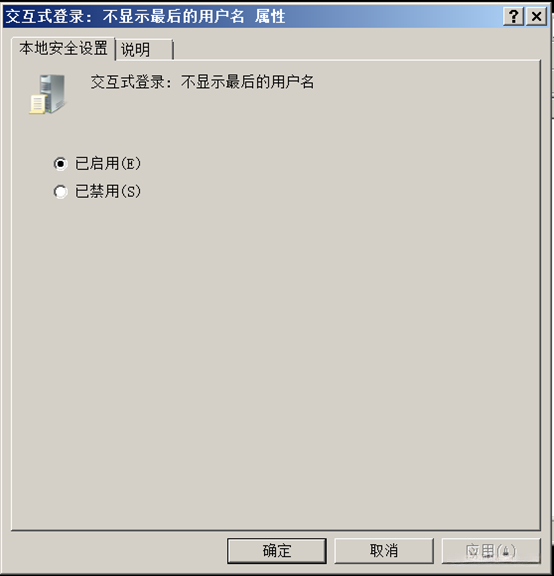Select the 已启用(E) radio button
Screen dimensions: 554x576
[x=61, y=163]
